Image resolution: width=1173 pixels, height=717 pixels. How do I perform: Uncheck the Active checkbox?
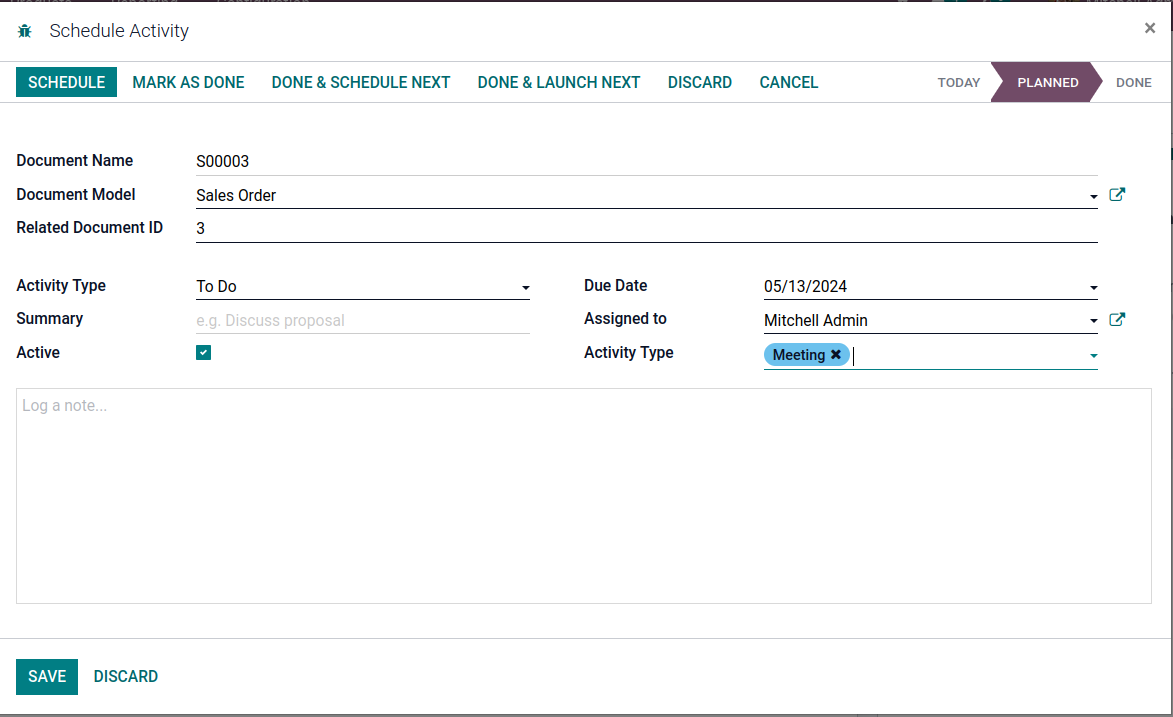[203, 353]
